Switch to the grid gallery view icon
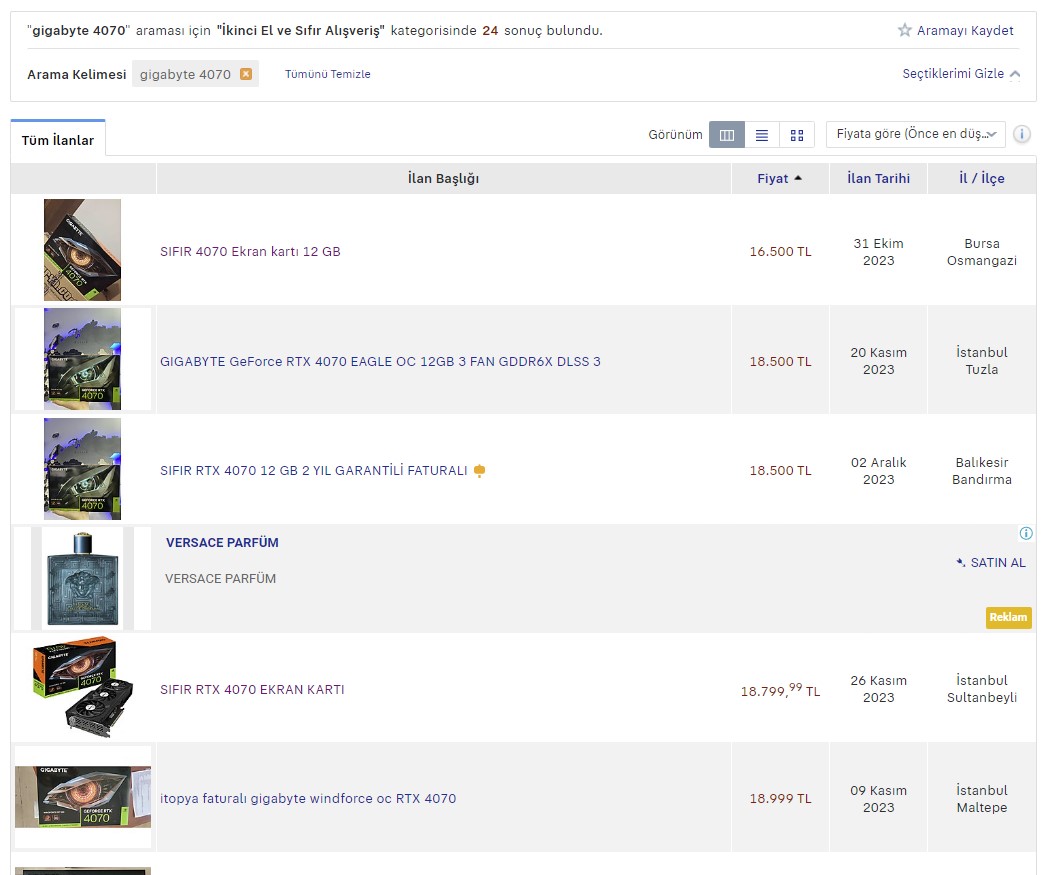The height and width of the screenshot is (875, 1062). [x=797, y=135]
